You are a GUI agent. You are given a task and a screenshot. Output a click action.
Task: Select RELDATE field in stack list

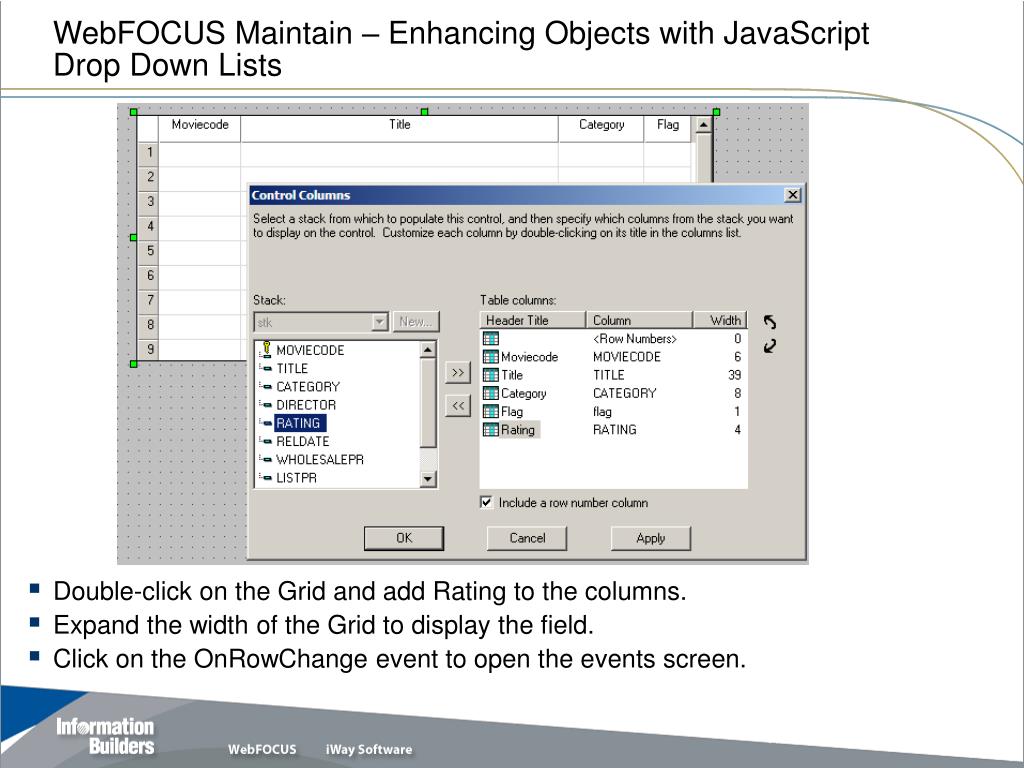pos(302,441)
